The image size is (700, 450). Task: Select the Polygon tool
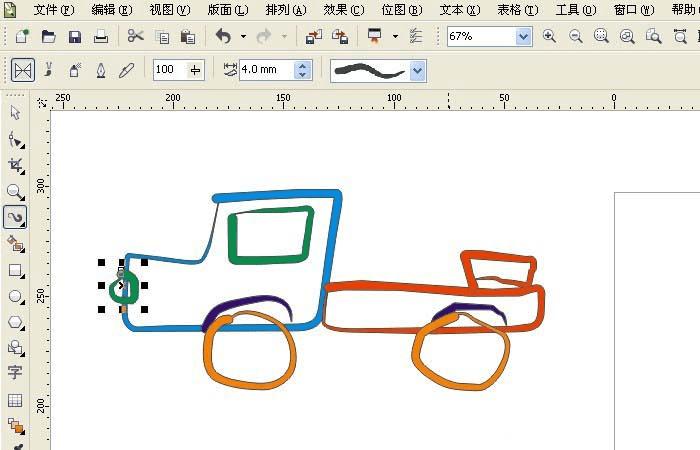pyautogui.click(x=16, y=322)
